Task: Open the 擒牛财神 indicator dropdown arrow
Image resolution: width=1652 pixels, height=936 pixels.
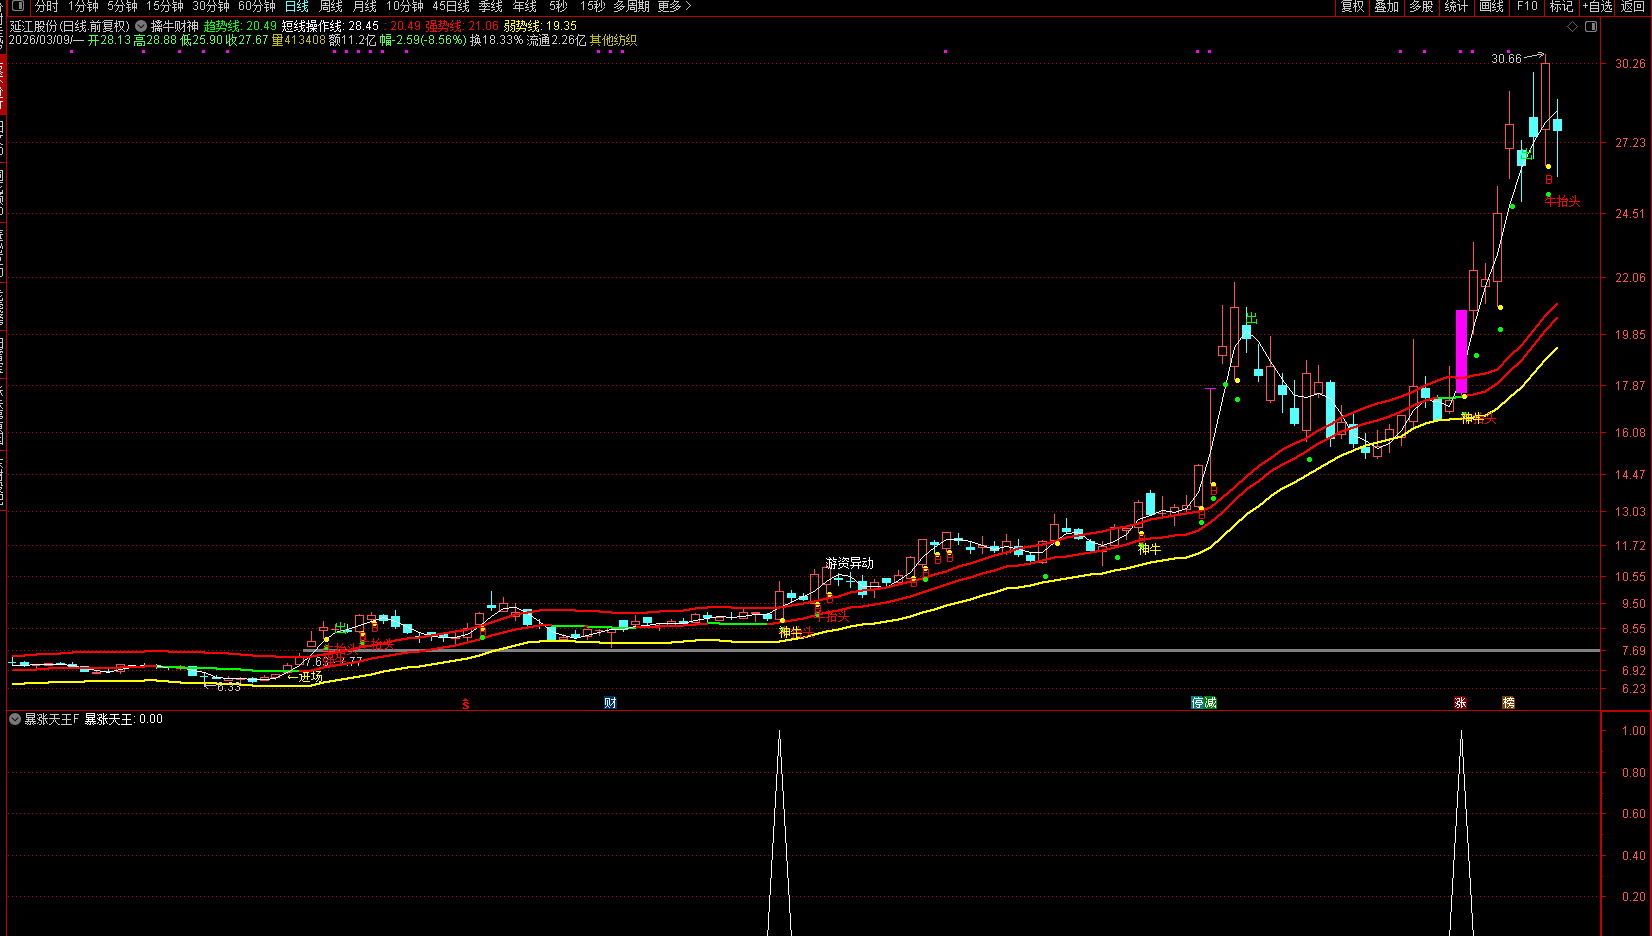Action: (x=141, y=26)
